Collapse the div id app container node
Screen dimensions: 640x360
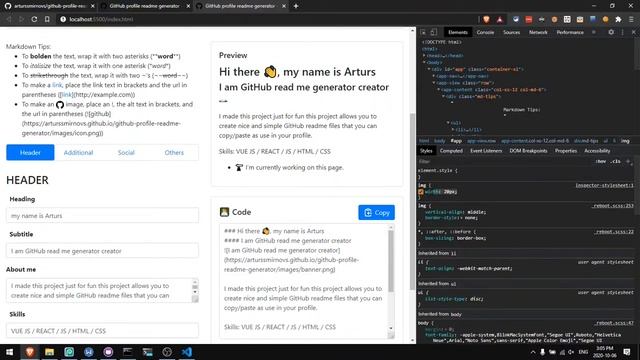429,69
